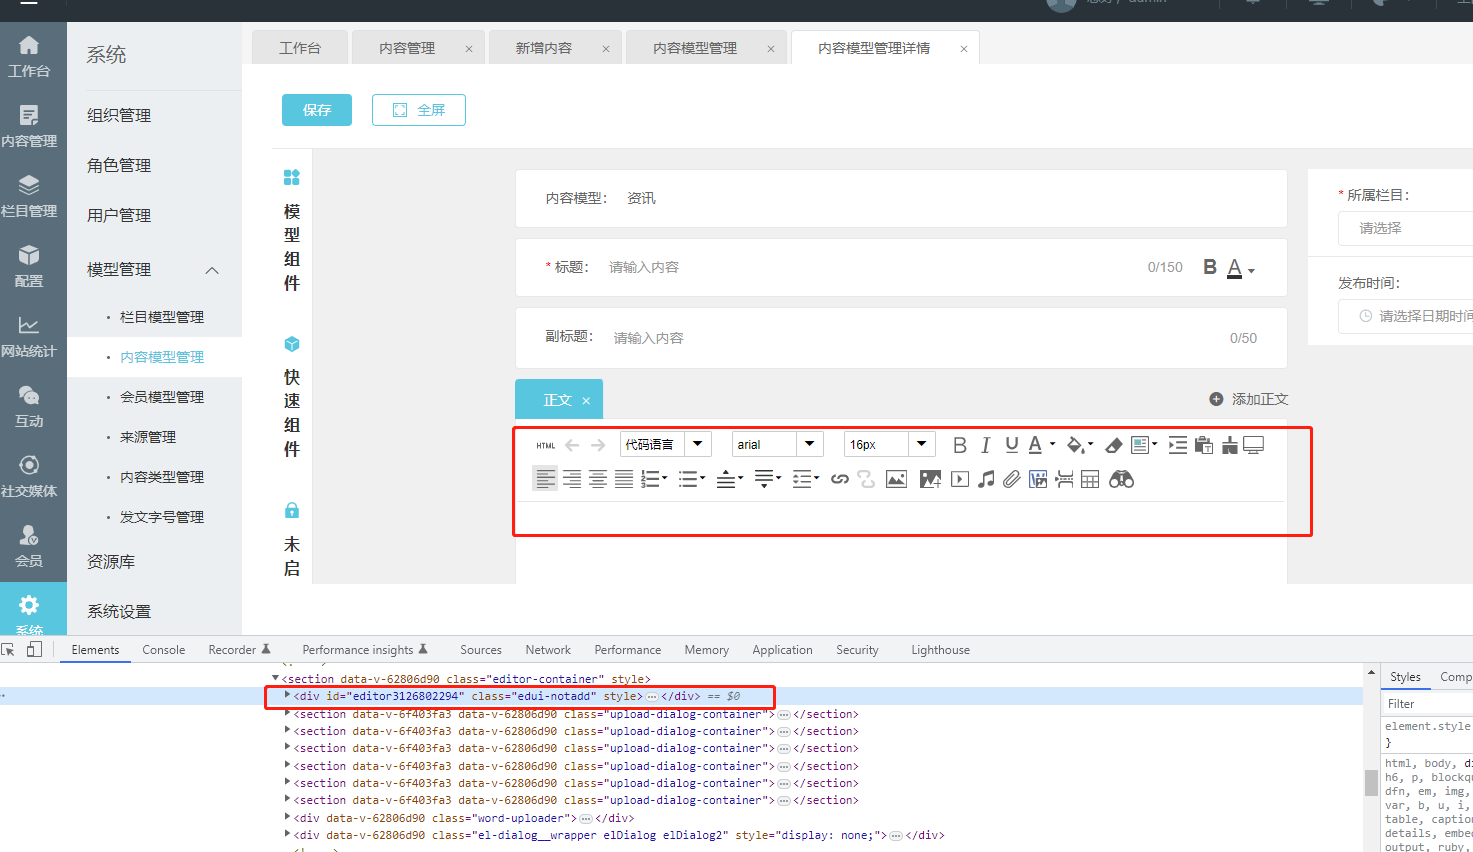This screenshot has height=852, width=1473.
Task: Attach a file using the paperclip icon
Action: point(1012,480)
